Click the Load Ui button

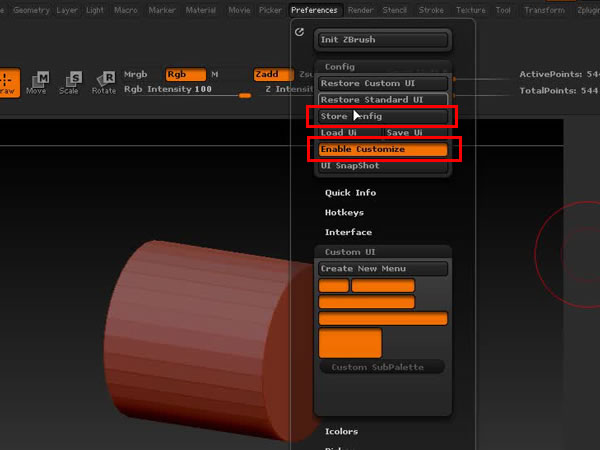pyautogui.click(x=350, y=133)
